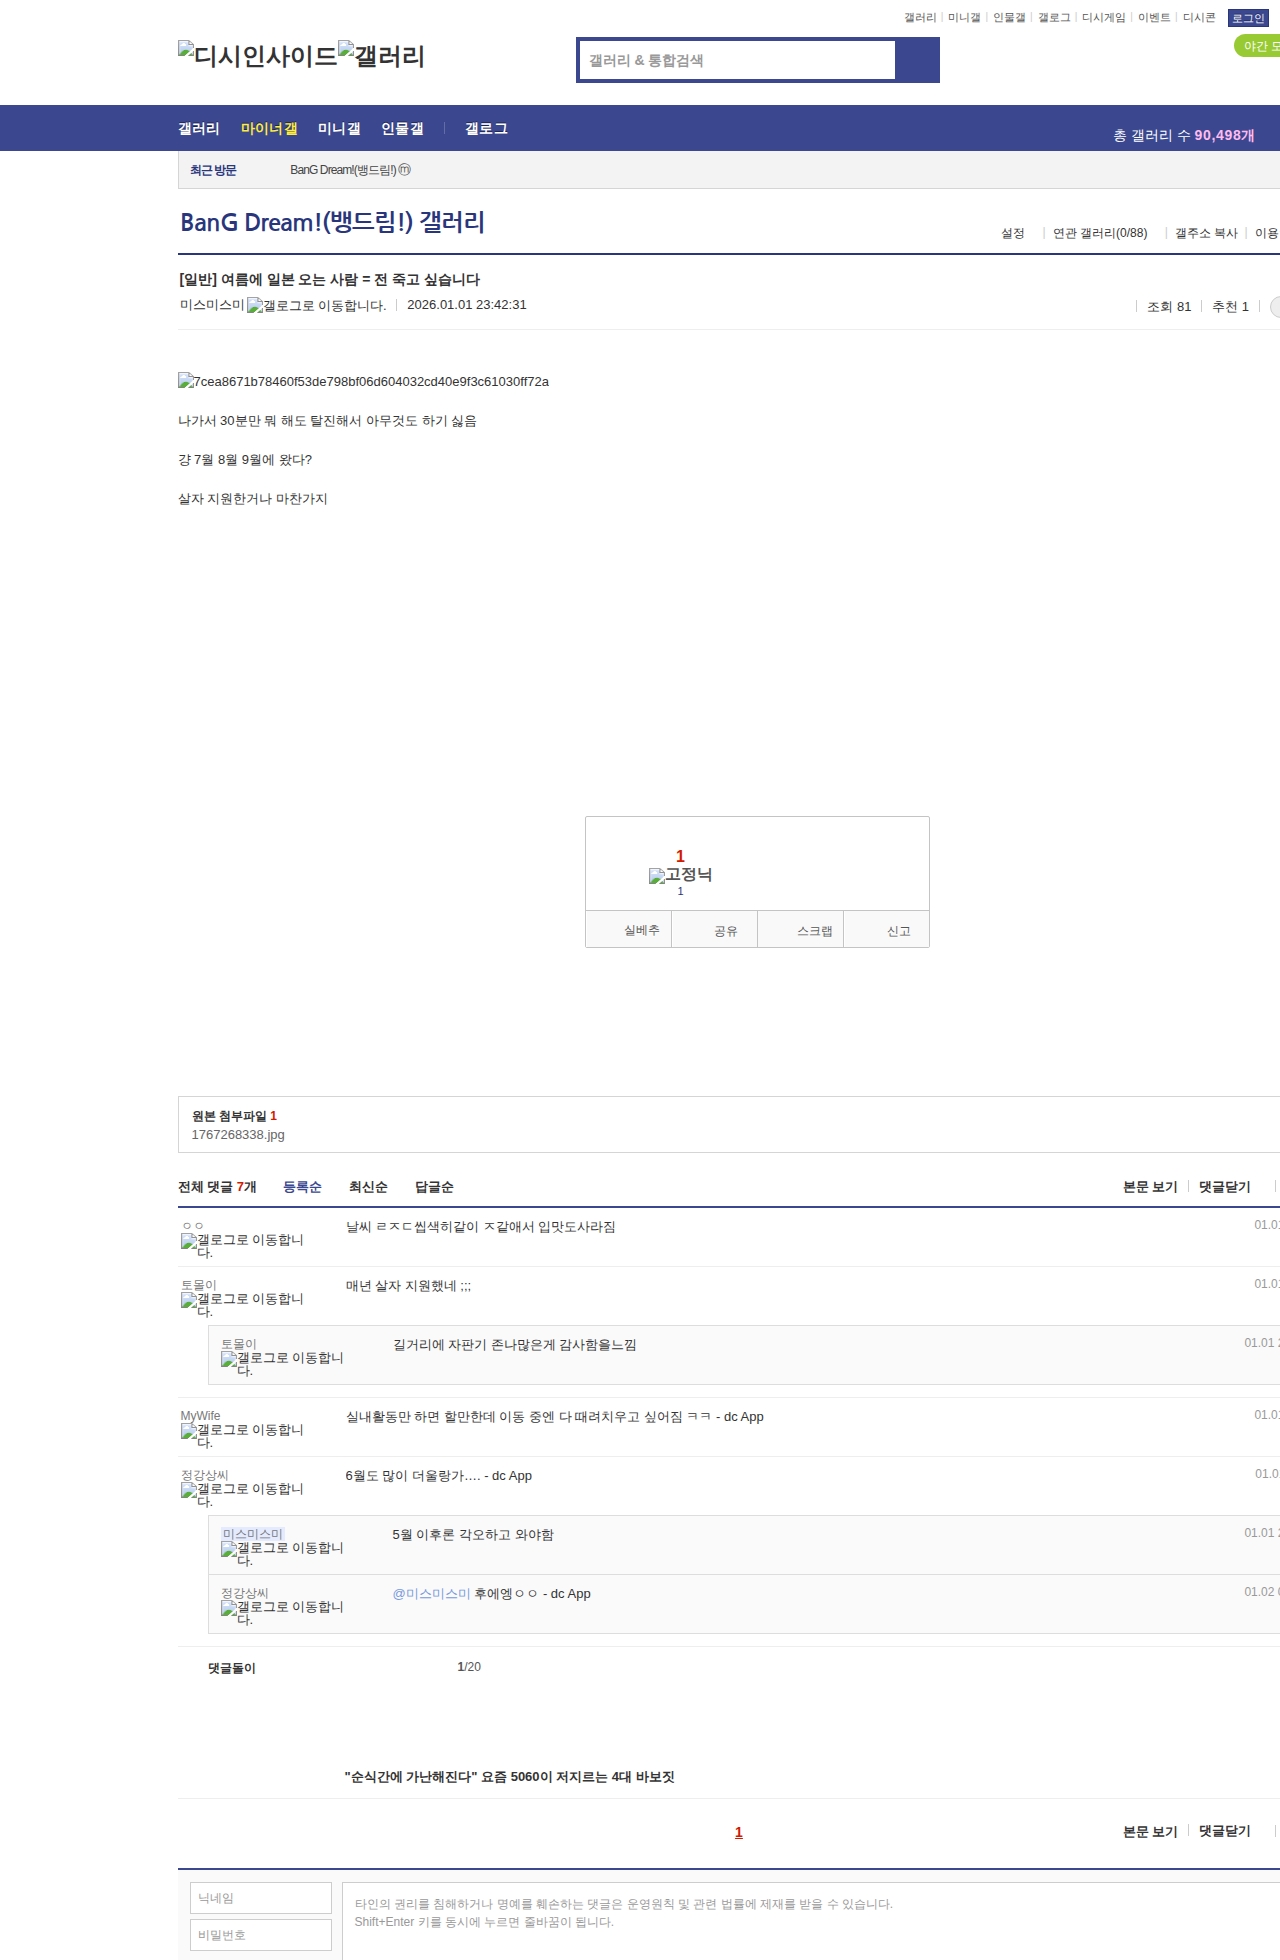Image resolution: width=1280 pixels, height=1960 pixels.
Task: Select 인물갤 in the blue navigation bar
Action: 402,128
